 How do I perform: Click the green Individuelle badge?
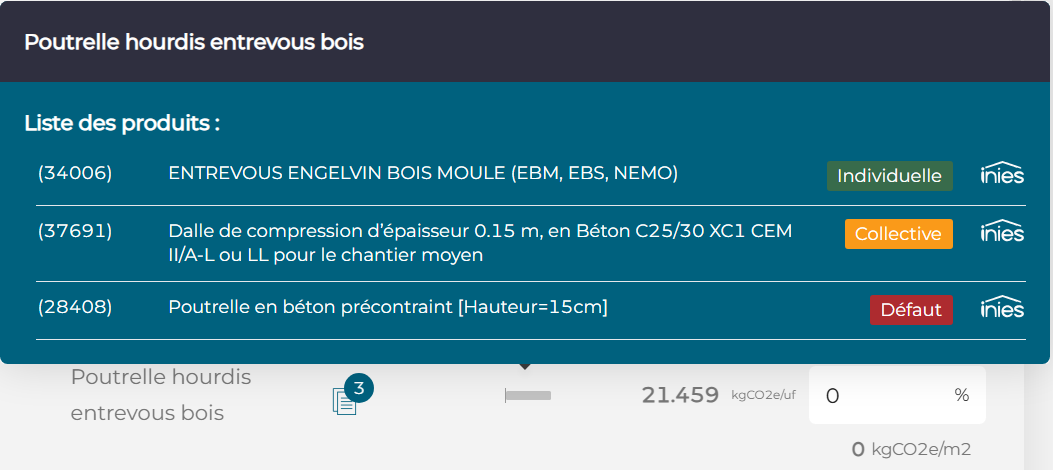point(889,176)
